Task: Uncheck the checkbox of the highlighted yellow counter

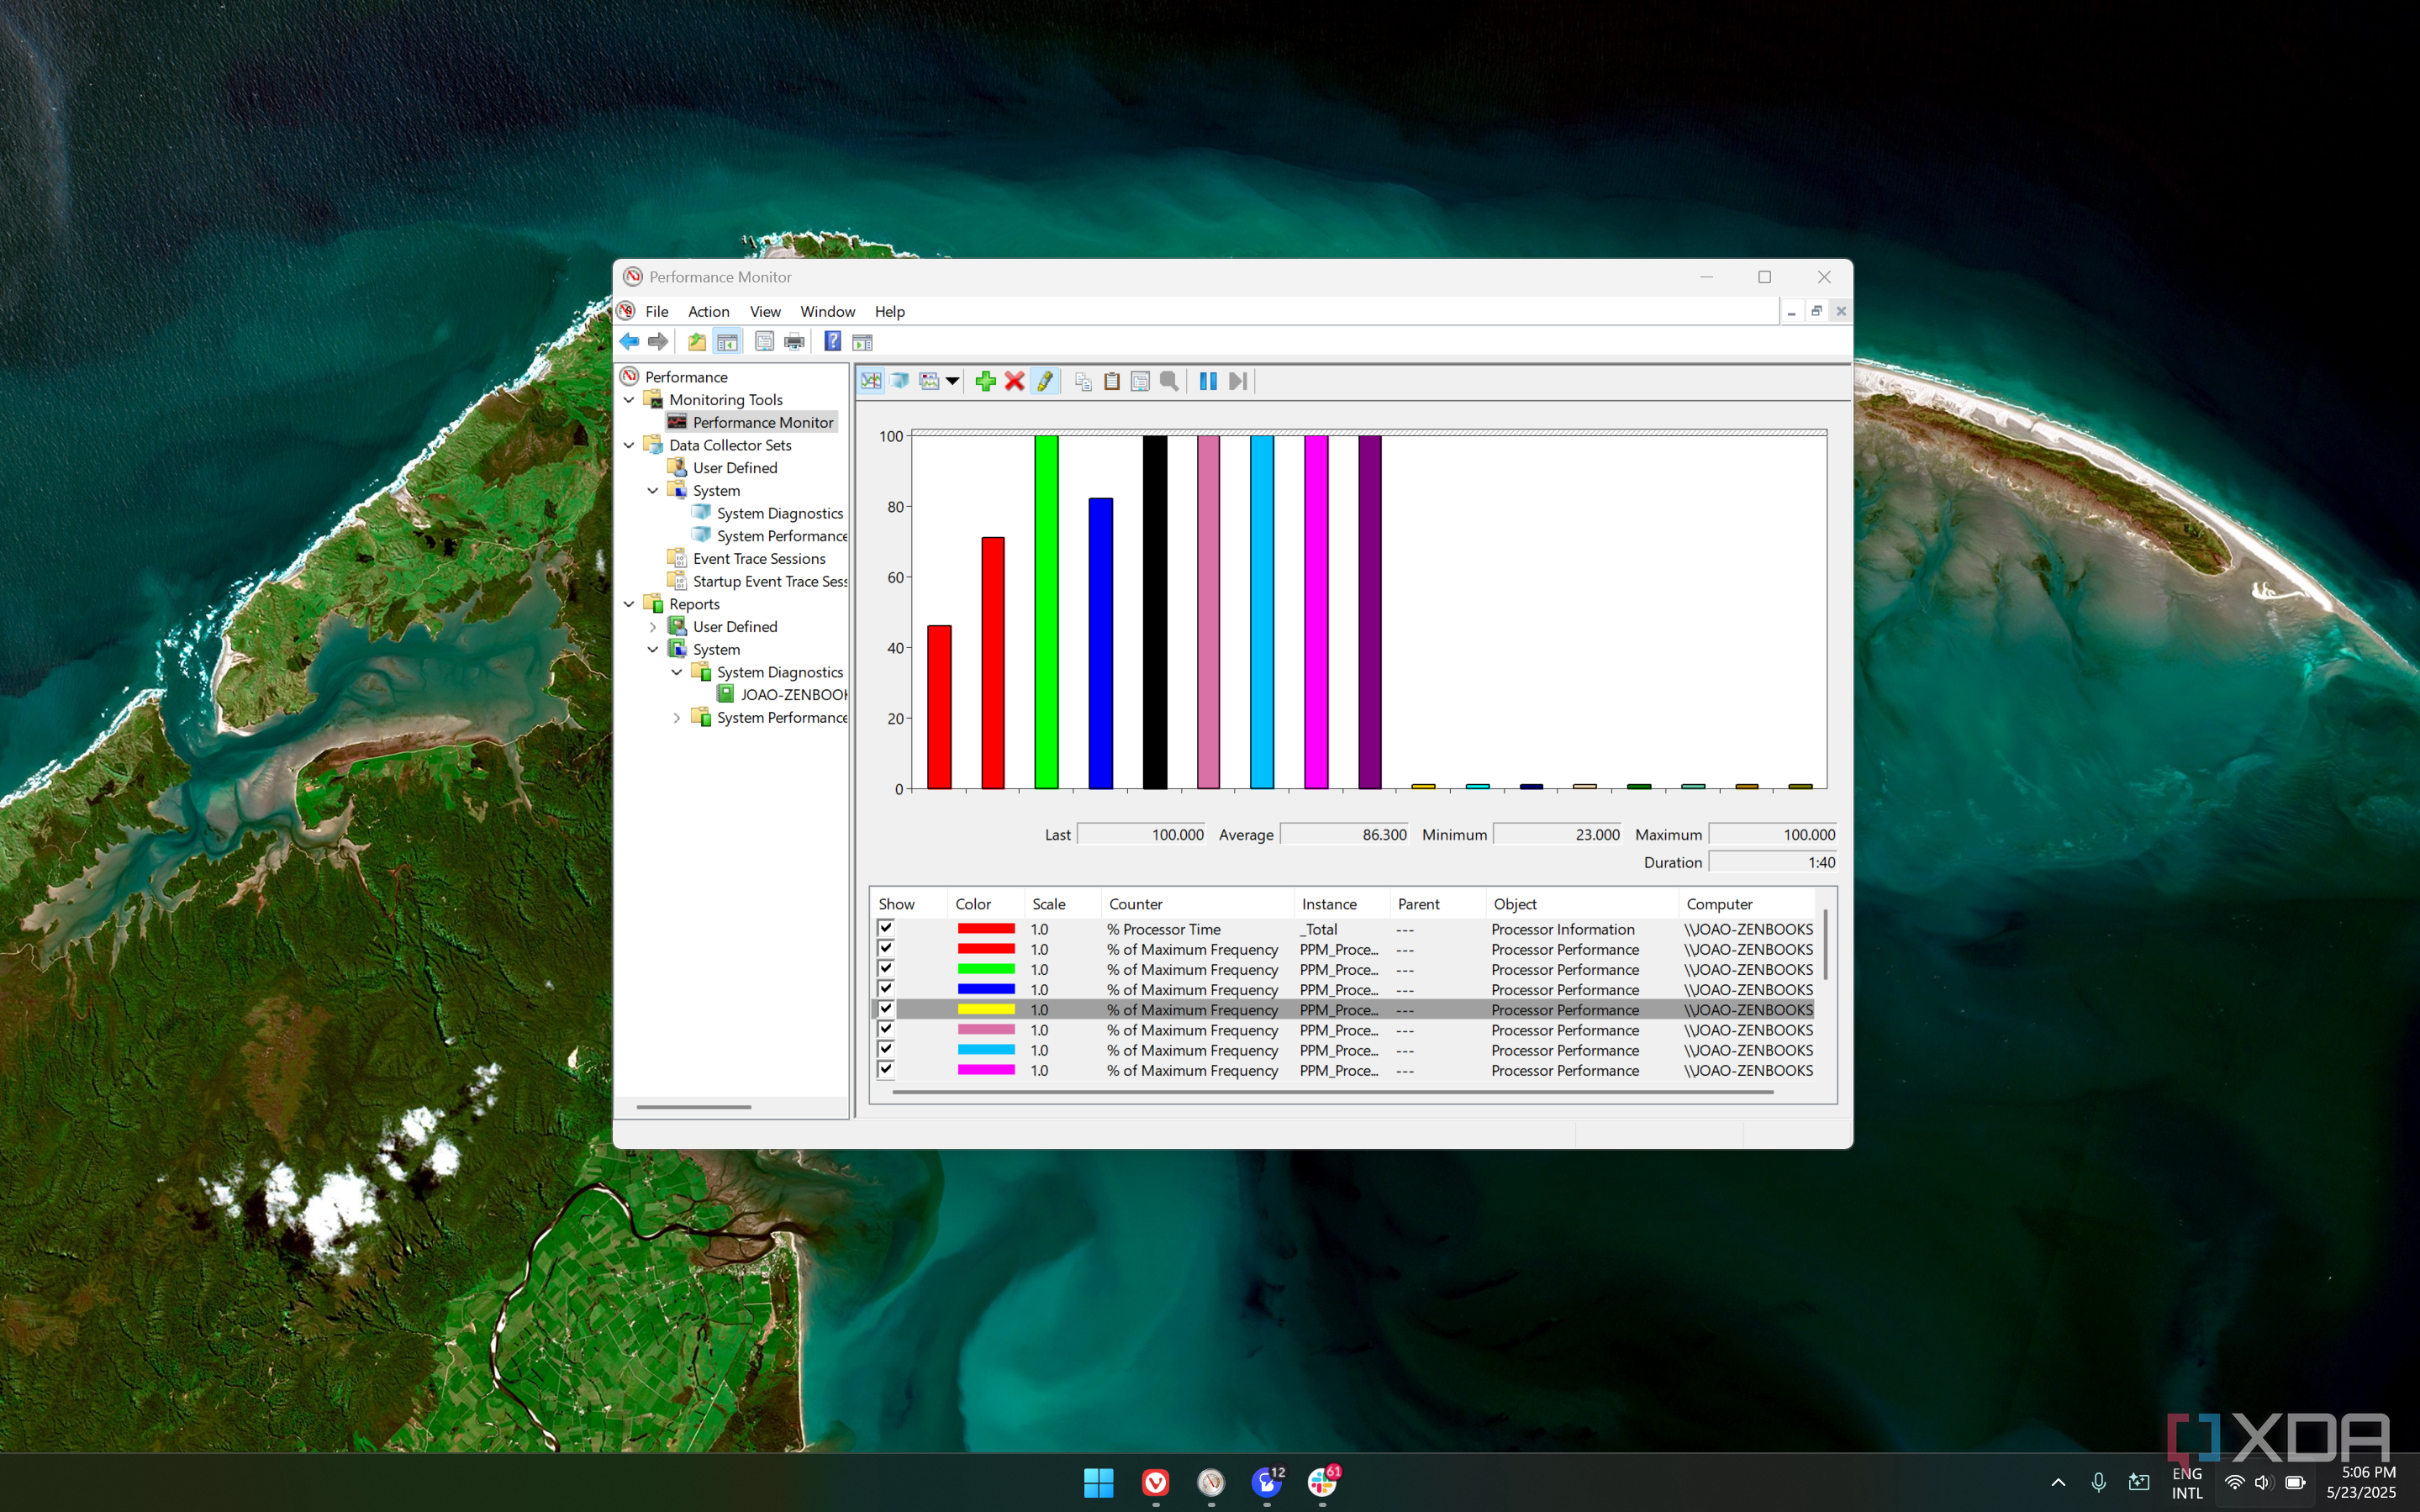Action: [885, 1009]
